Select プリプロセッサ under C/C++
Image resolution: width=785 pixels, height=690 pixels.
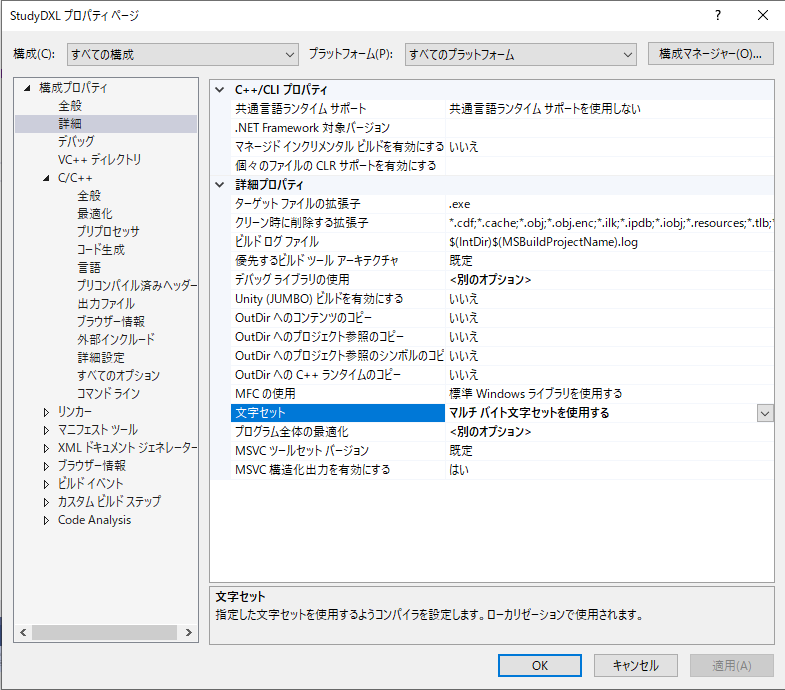point(108,232)
